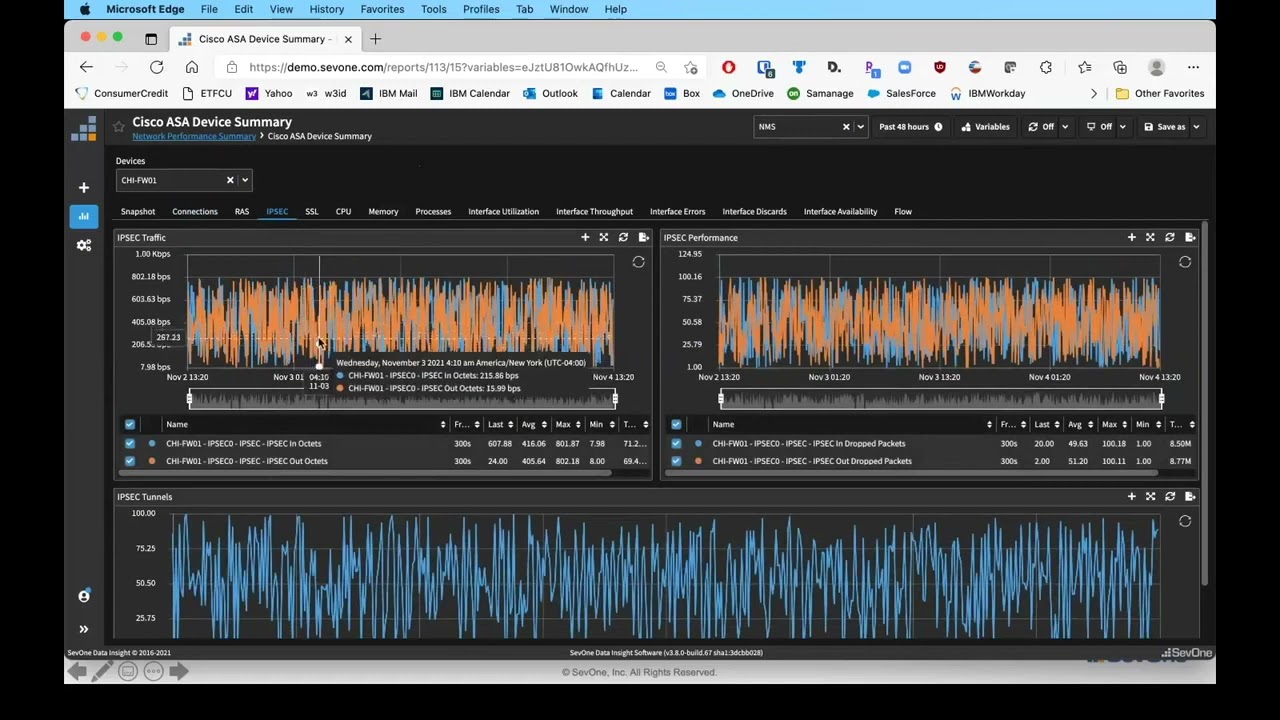Clear the CHI-FW01 device selection
Screen dimensions: 1280x720
(x=230, y=181)
